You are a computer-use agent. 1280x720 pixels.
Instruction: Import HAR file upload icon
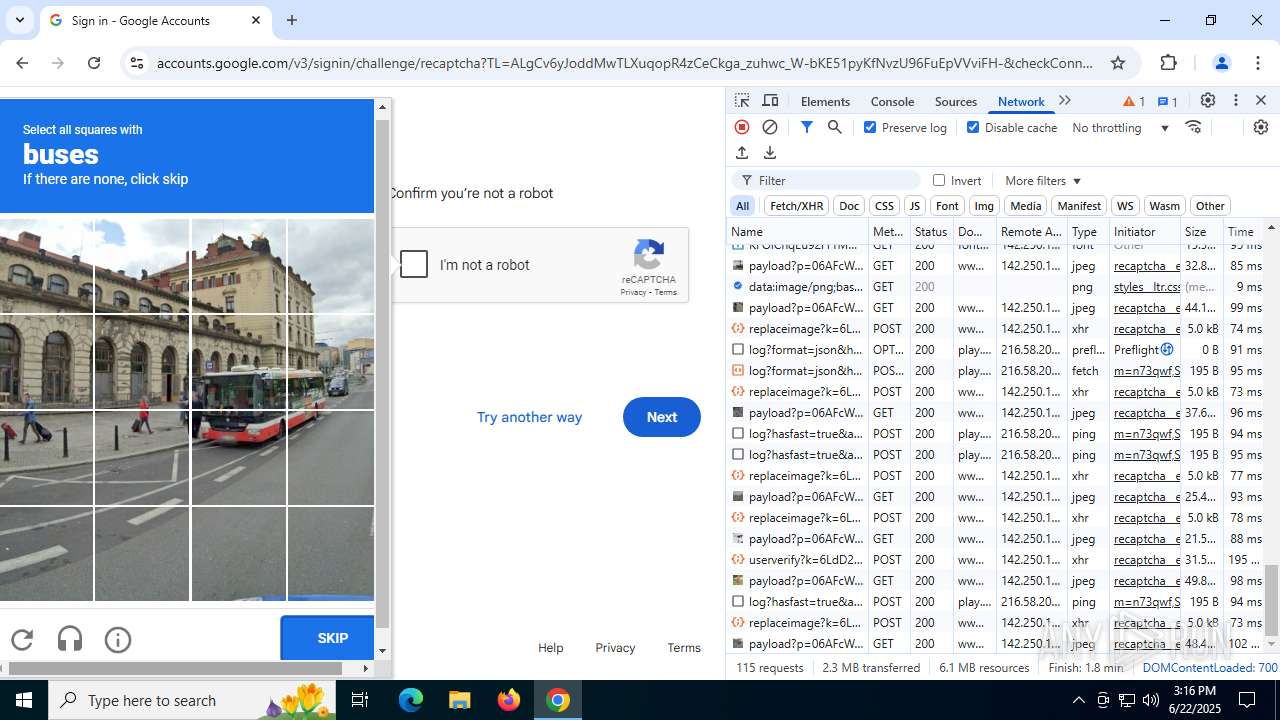pos(742,152)
